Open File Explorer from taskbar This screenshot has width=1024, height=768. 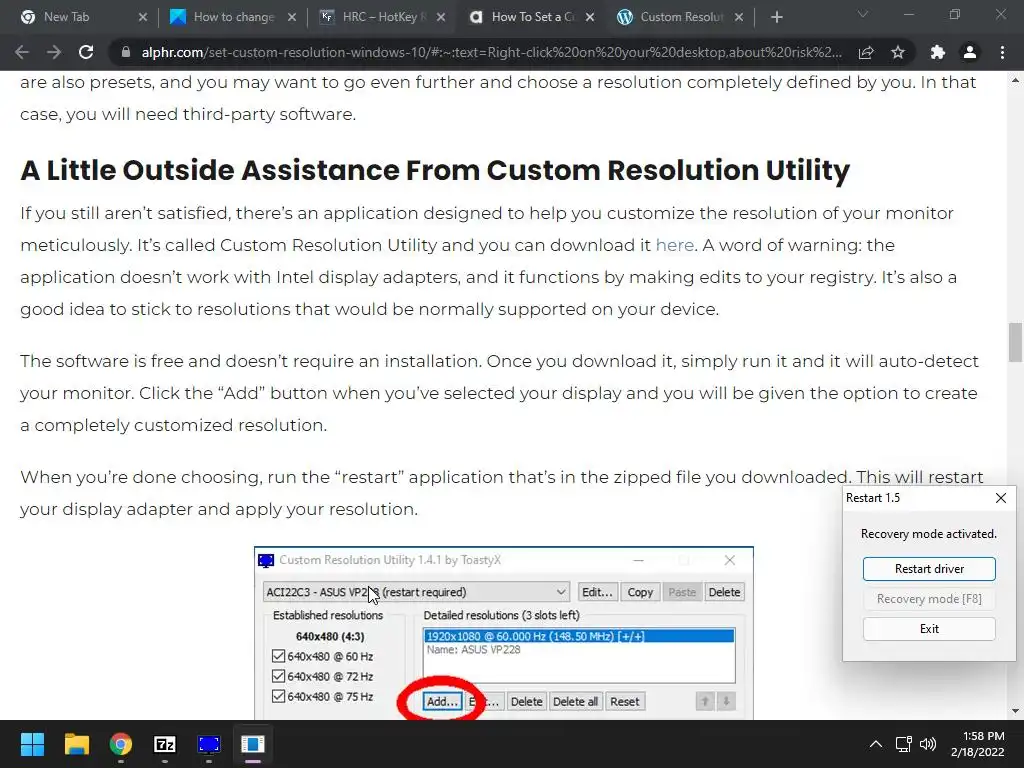pos(76,744)
